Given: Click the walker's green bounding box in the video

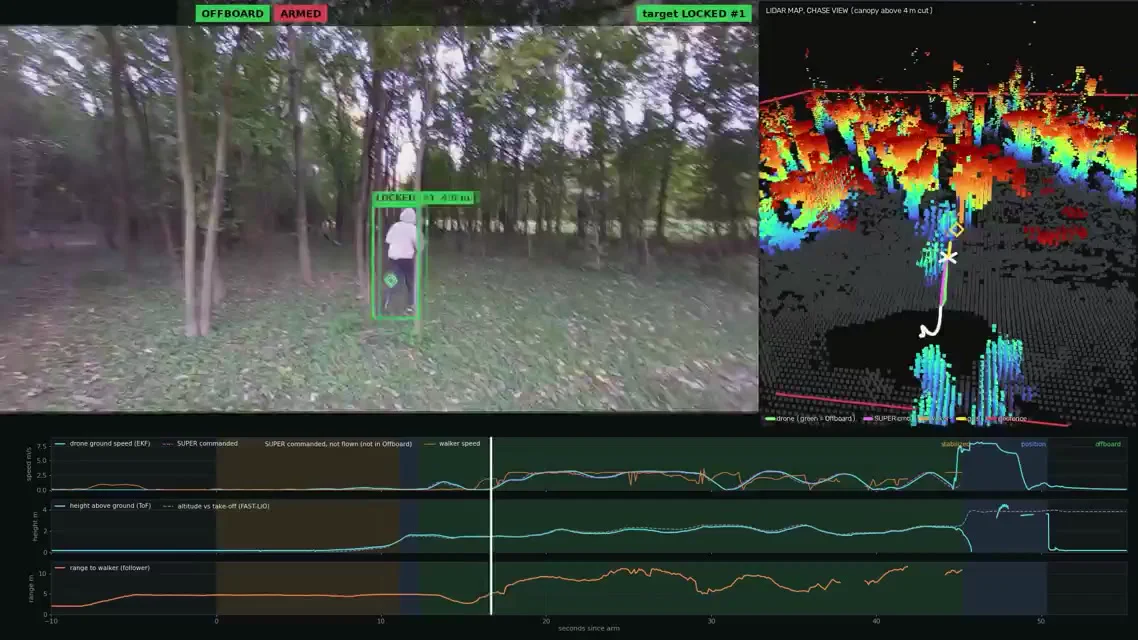Looking at the screenshot, I should 396,263.
